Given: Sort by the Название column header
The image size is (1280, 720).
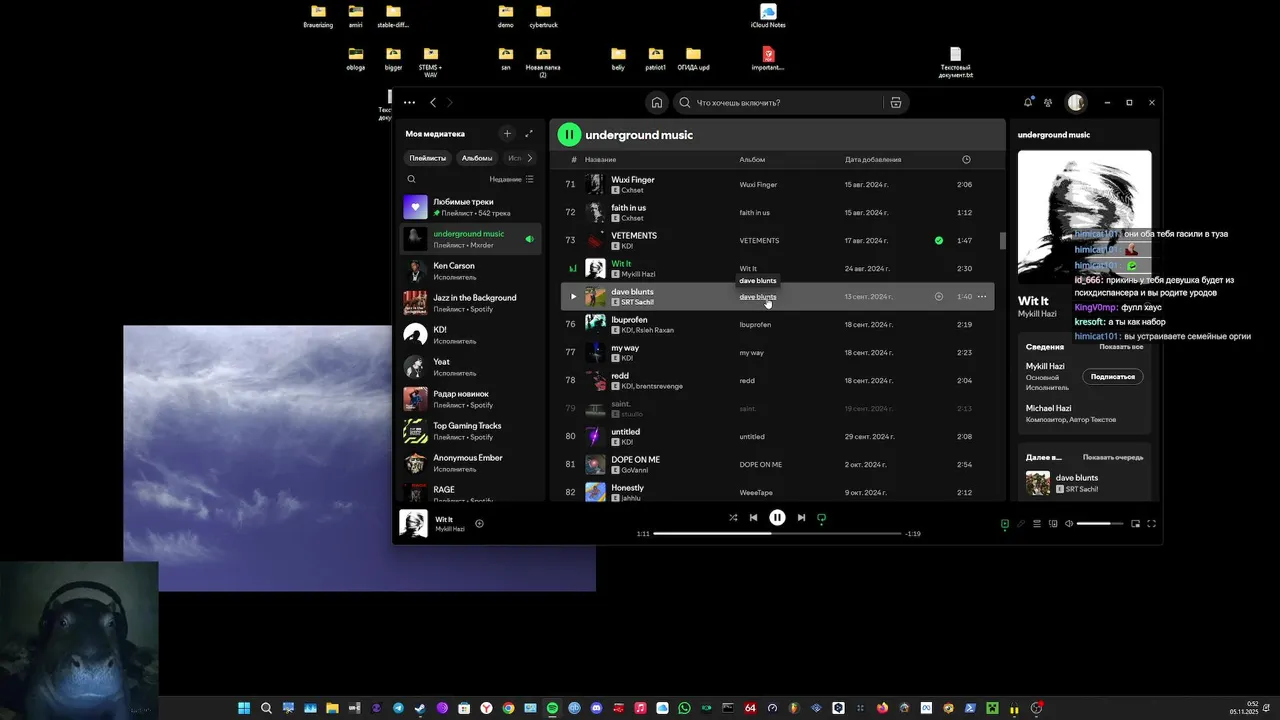Looking at the screenshot, I should click(601, 159).
